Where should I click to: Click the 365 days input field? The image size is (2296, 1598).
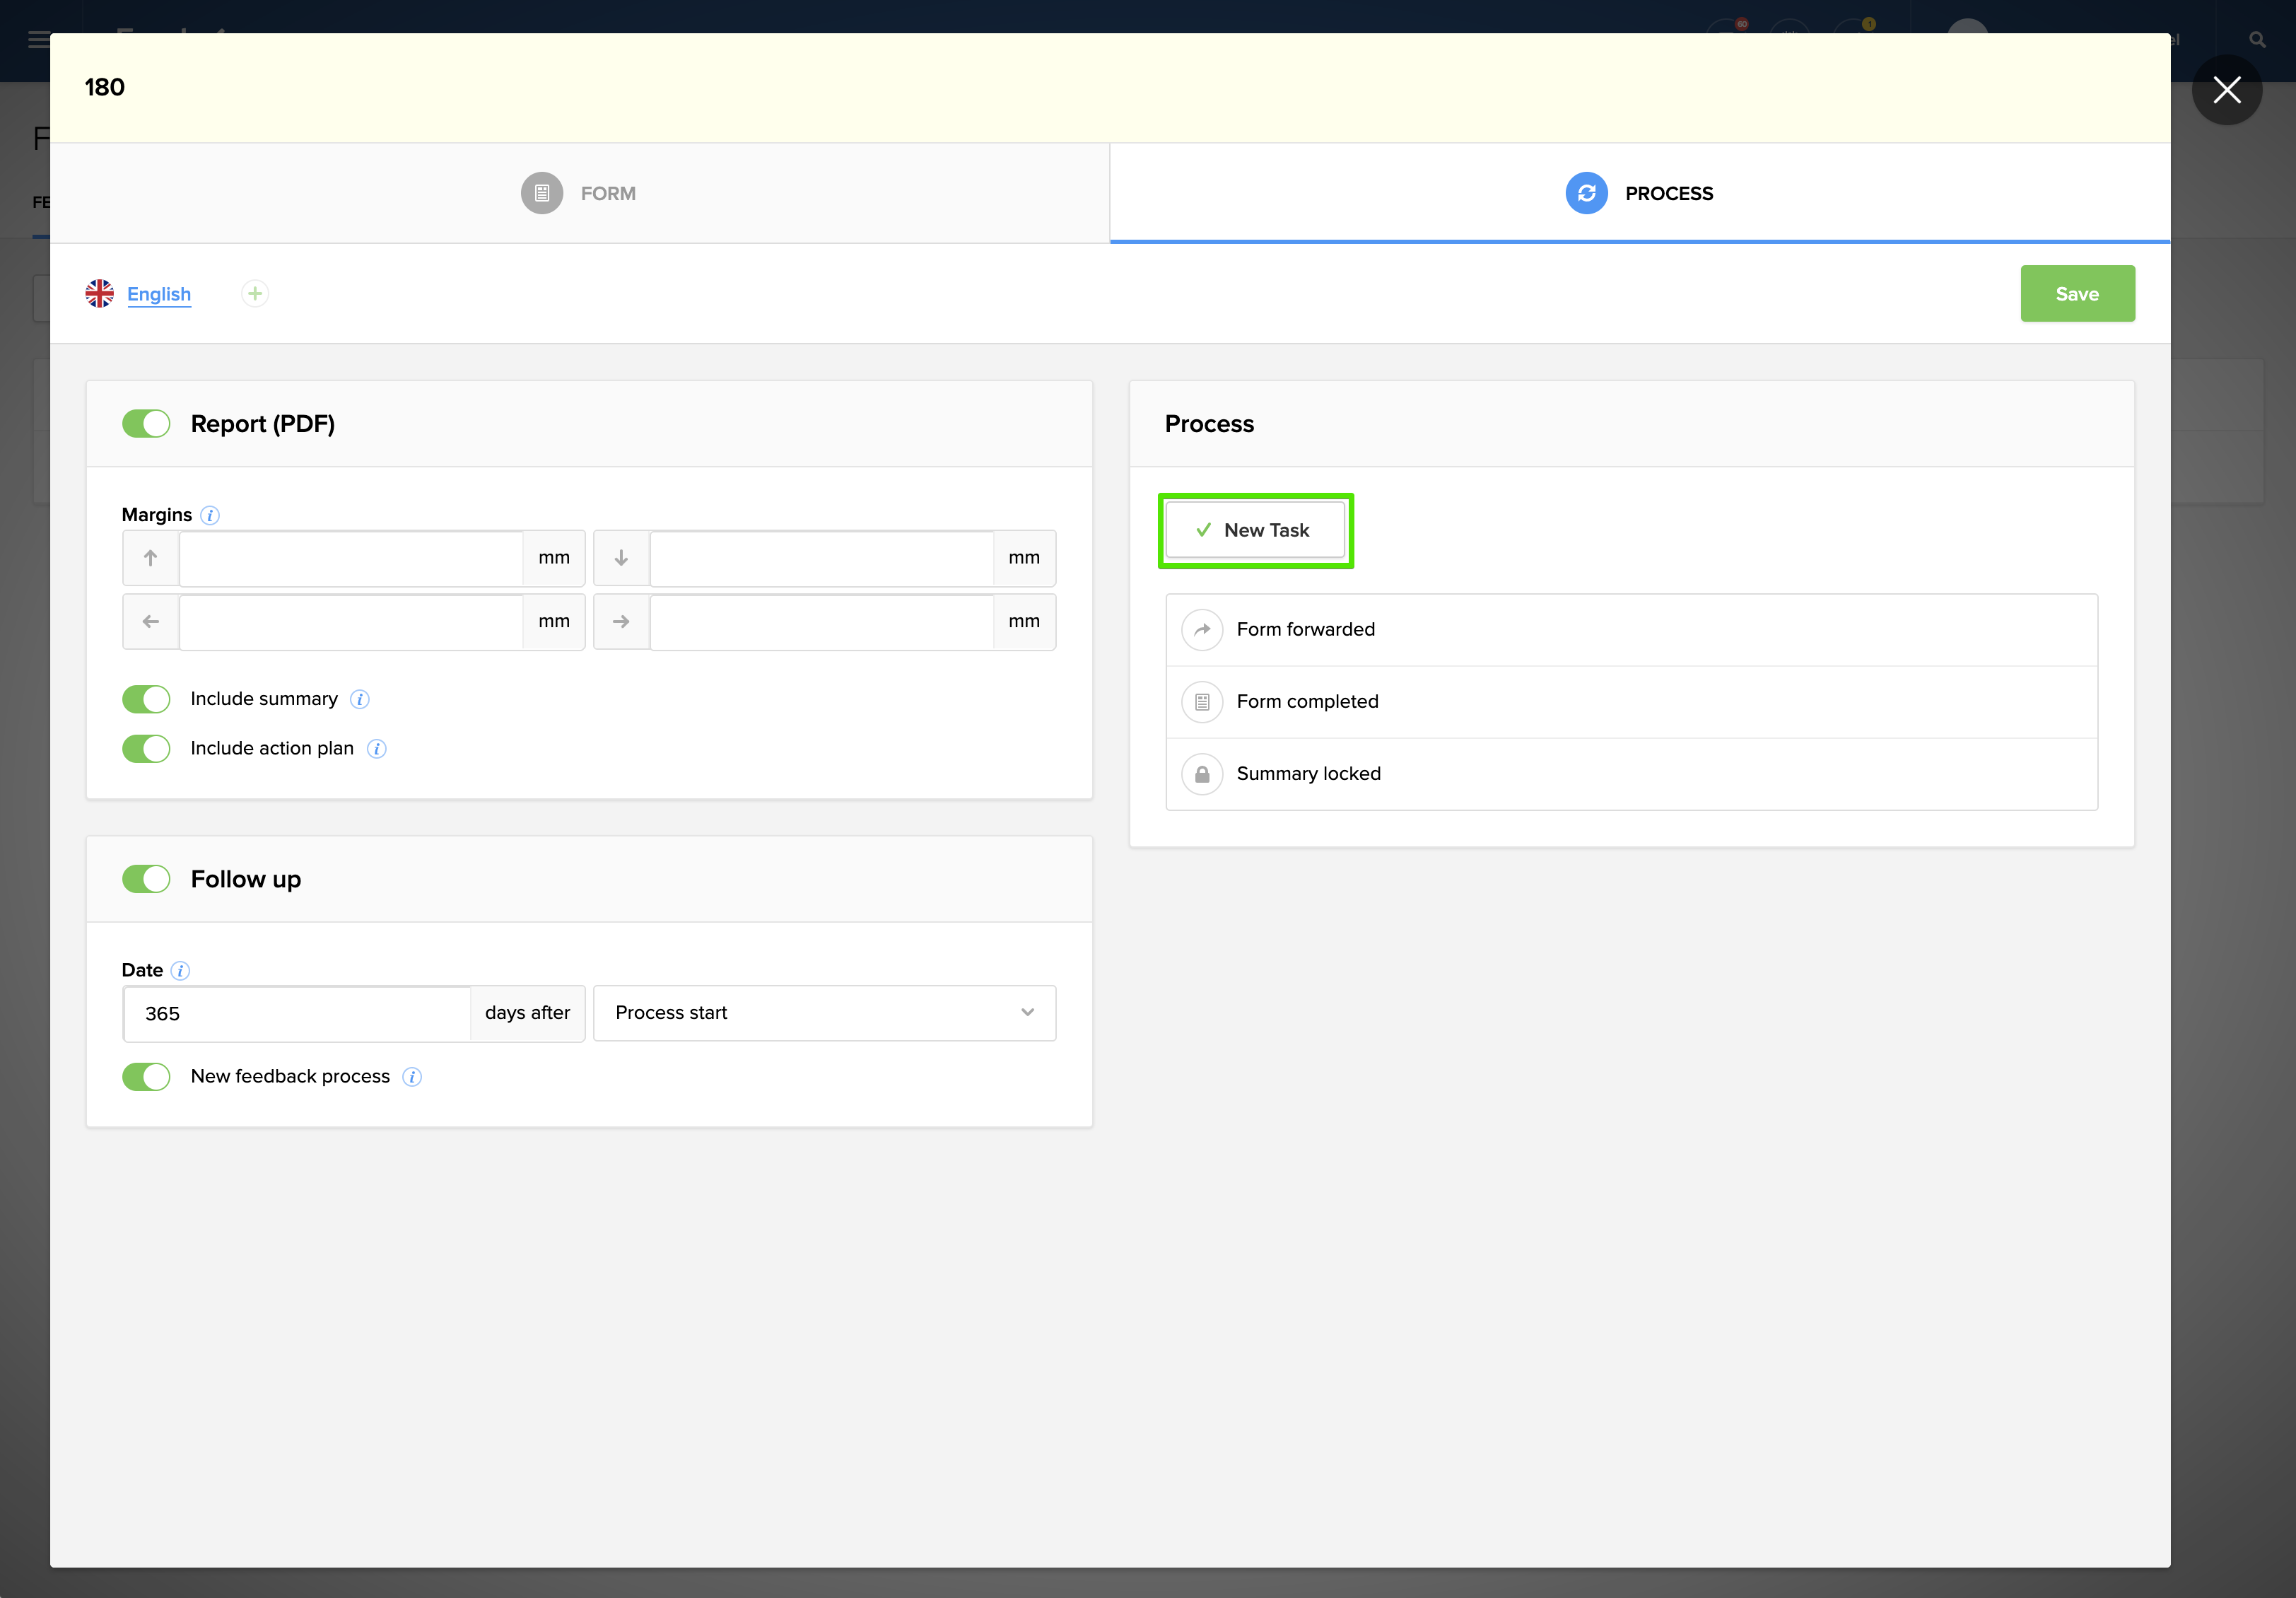coord(297,1013)
